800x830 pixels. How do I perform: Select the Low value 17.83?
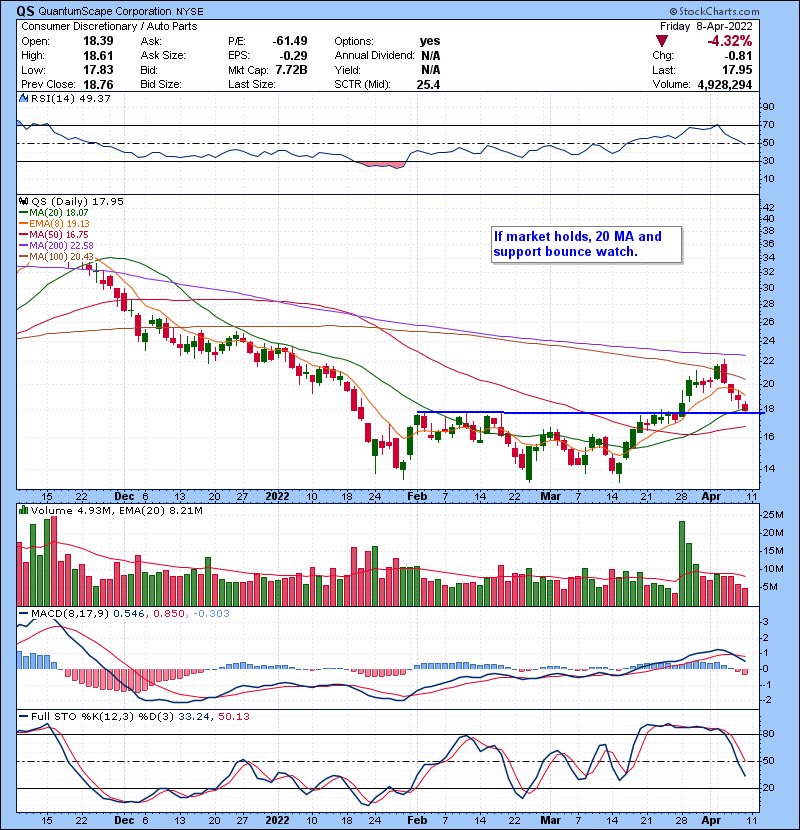(x=98, y=70)
